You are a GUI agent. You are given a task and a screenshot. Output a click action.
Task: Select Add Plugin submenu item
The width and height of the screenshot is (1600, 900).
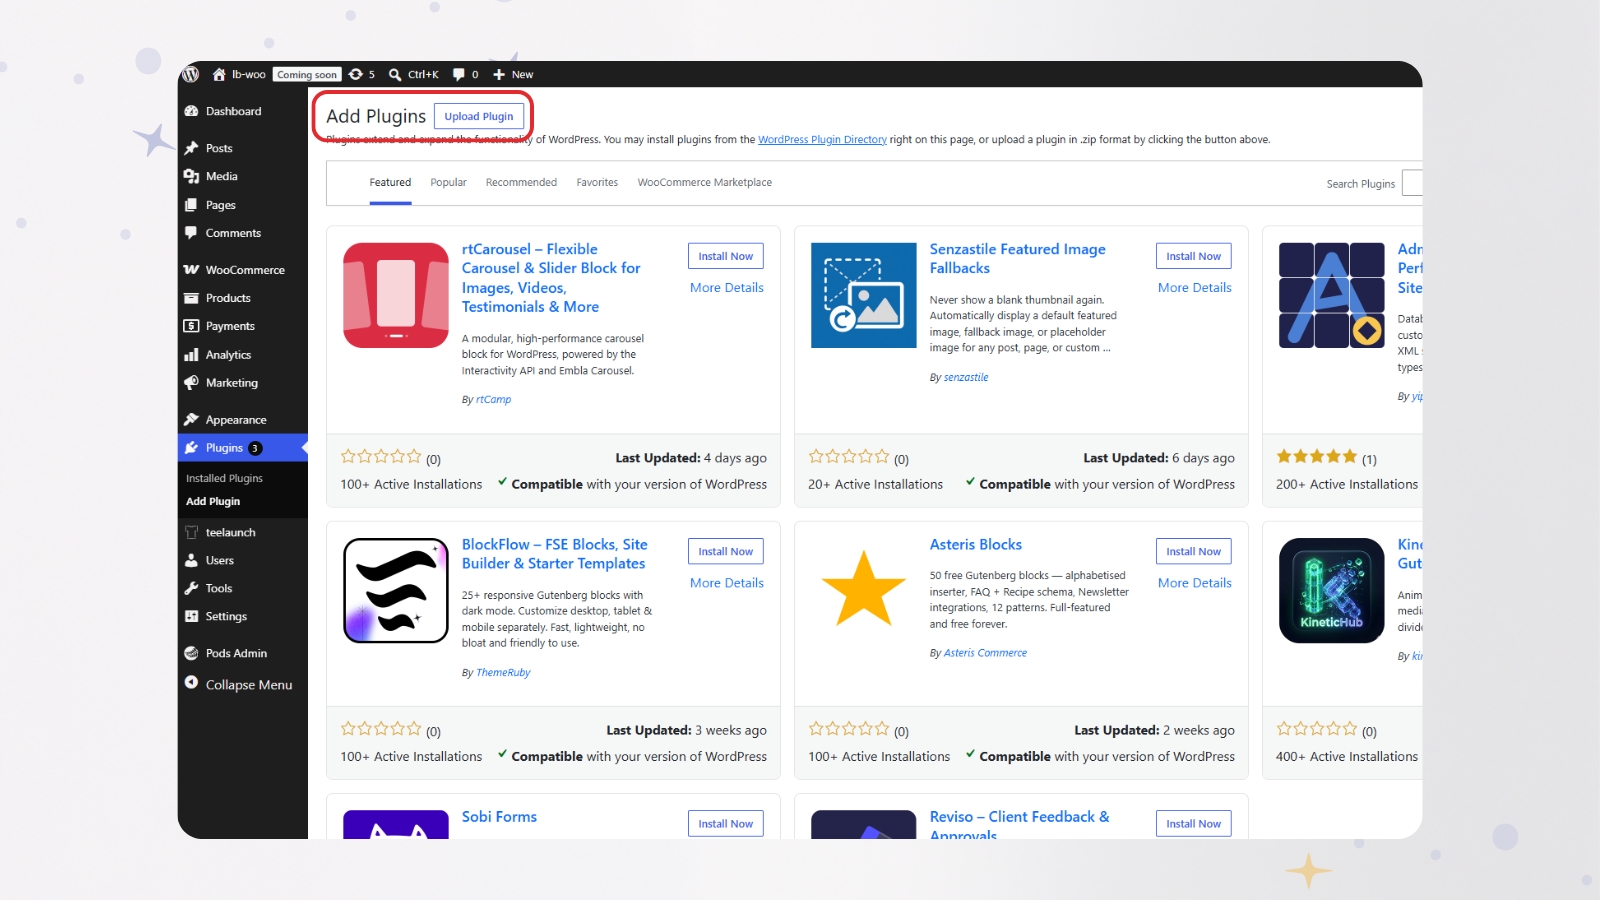click(213, 502)
